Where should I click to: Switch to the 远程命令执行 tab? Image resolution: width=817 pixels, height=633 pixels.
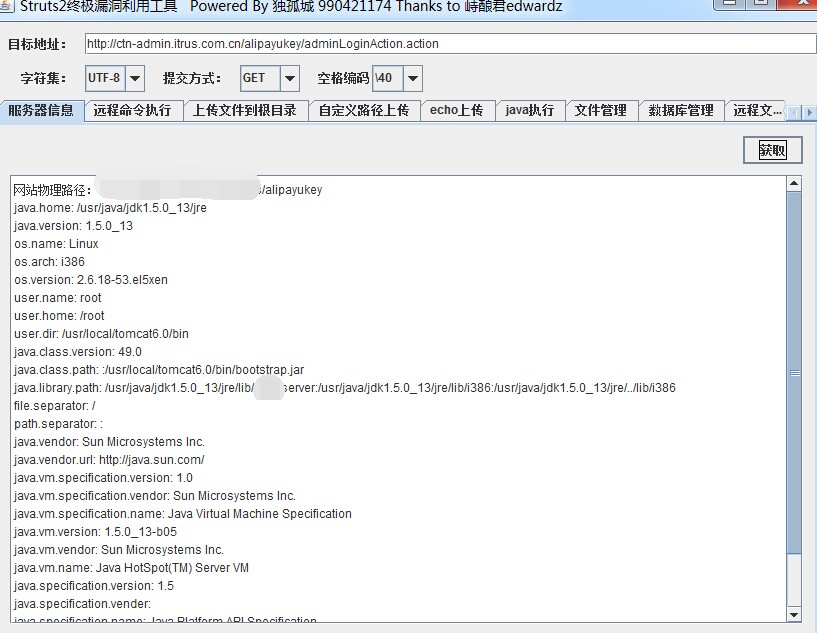[x=132, y=110]
